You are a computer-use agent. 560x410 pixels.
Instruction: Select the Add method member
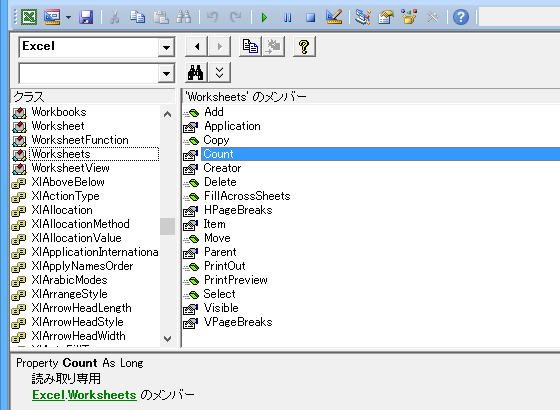[214, 112]
